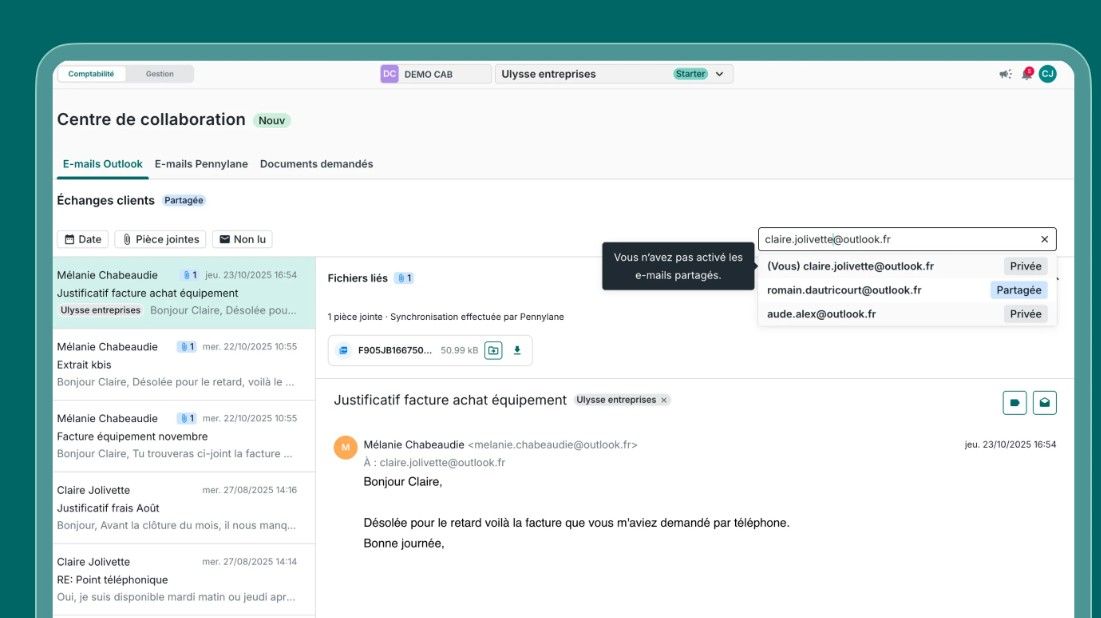Expand the Ulysse entreprises company dropdown
This screenshot has height=618, width=1101.
[x=719, y=74]
